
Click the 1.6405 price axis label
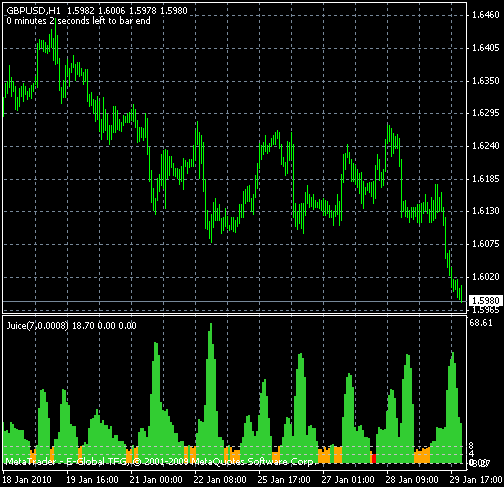coord(486,48)
